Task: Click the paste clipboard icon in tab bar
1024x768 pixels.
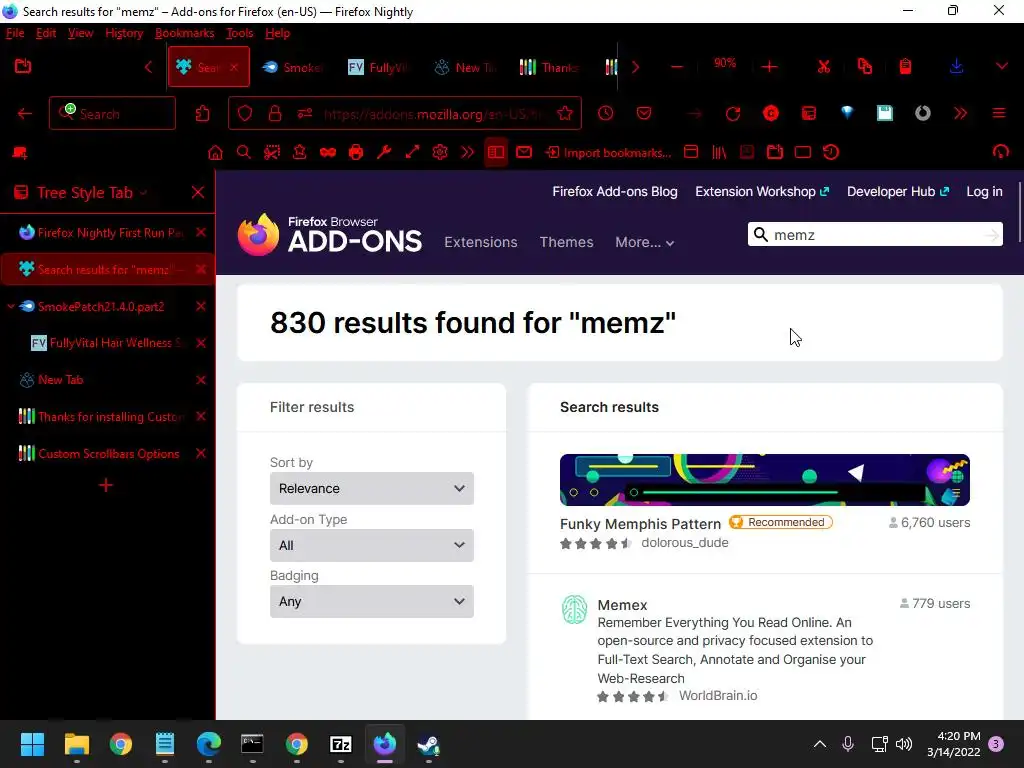Action: (905, 67)
